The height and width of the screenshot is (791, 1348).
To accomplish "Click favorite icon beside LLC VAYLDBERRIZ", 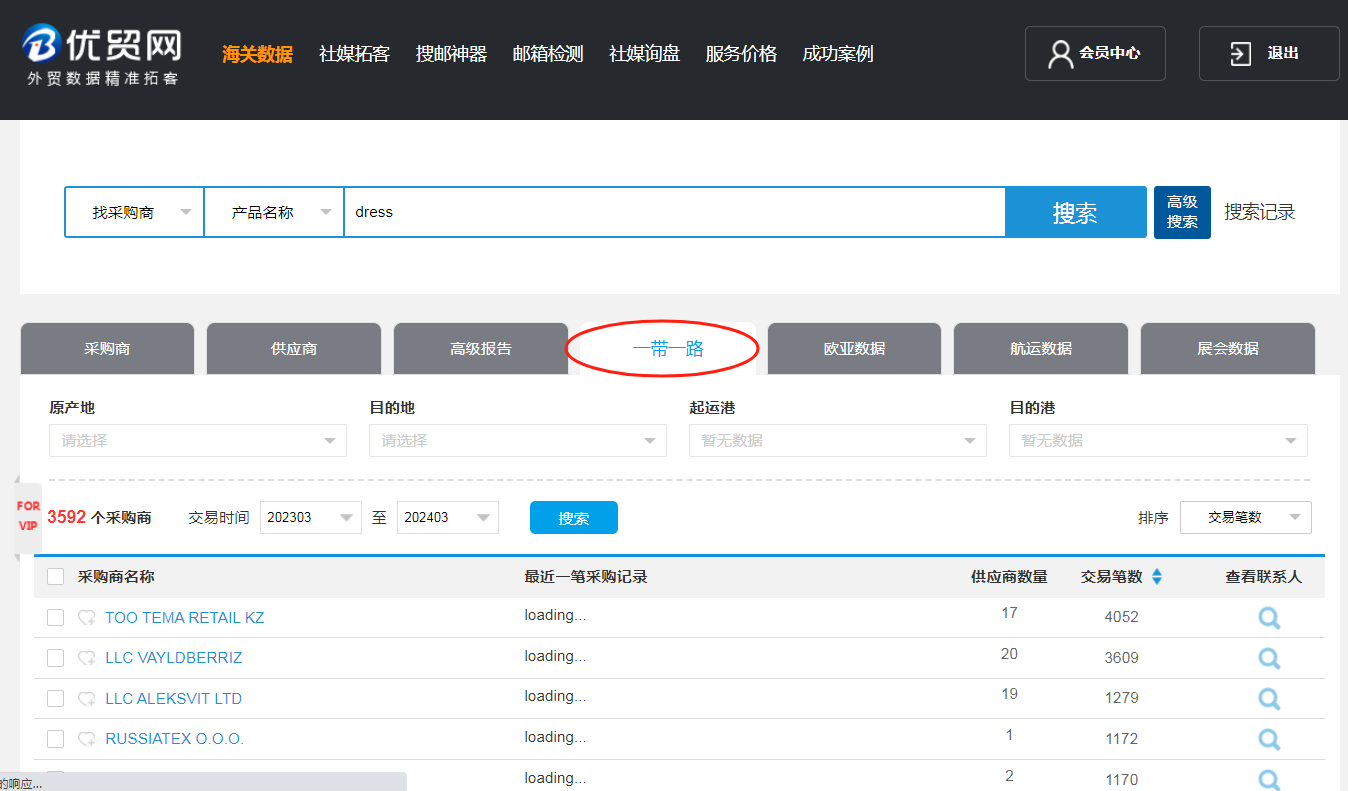I will [87, 658].
